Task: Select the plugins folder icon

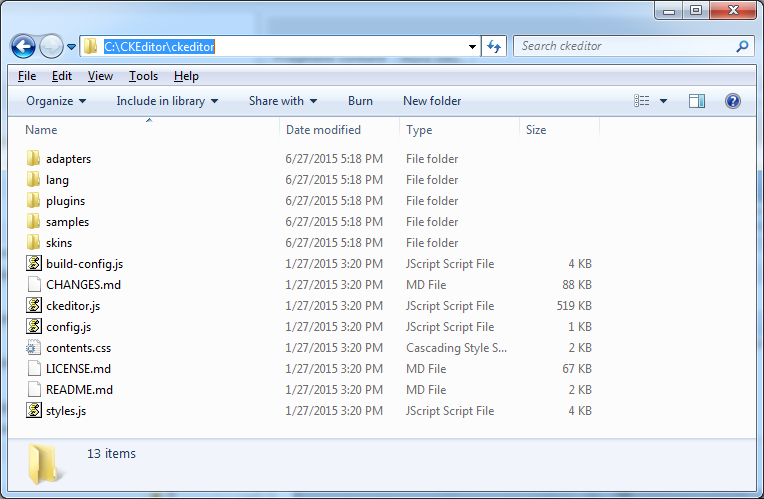Action: 33,200
